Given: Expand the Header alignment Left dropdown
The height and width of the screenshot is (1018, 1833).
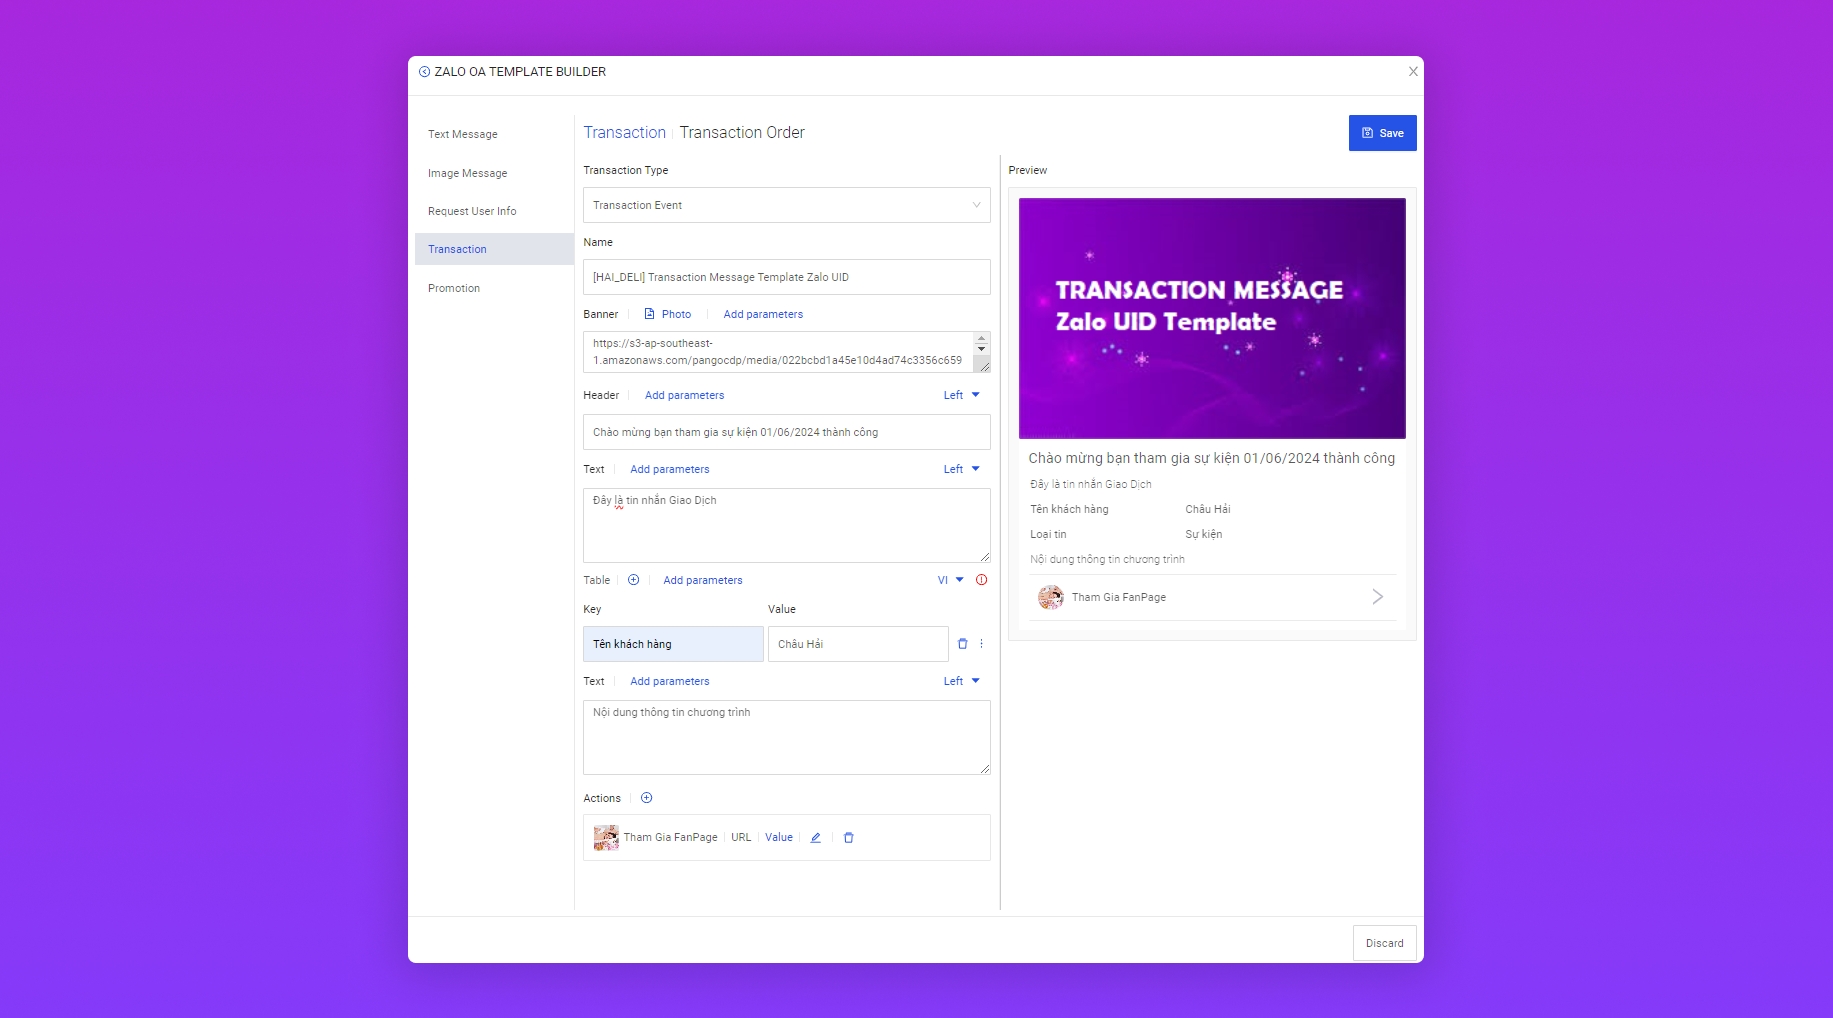Looking at the screenshot, I should pos(961,395).
